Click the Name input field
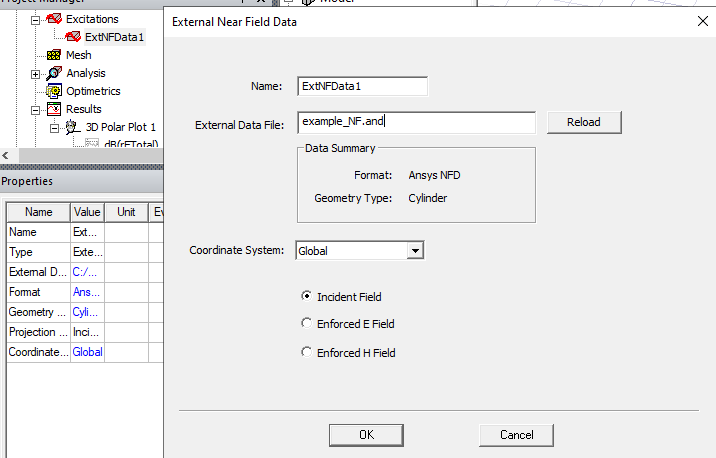Screen dimensions: 716x458 363,86
